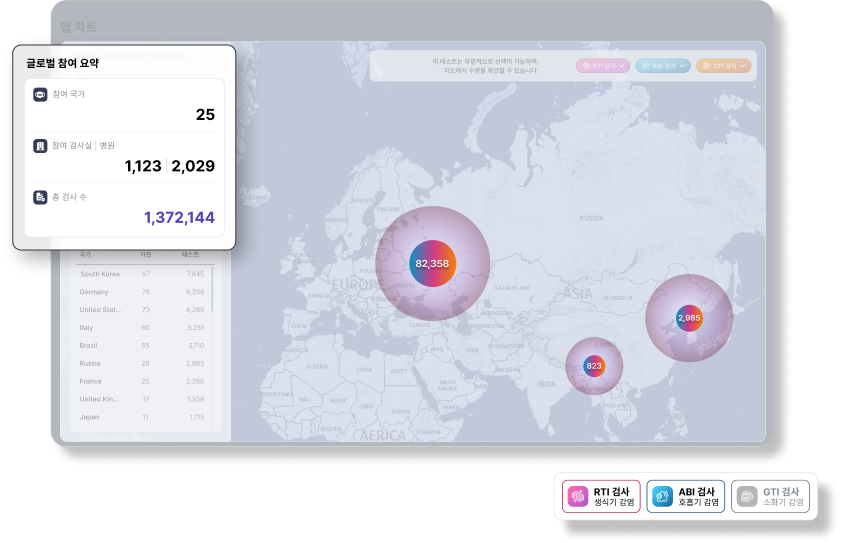The image size is (848, 543).
Task: Select the United Kin... row
Action: (x=142, y=399)
